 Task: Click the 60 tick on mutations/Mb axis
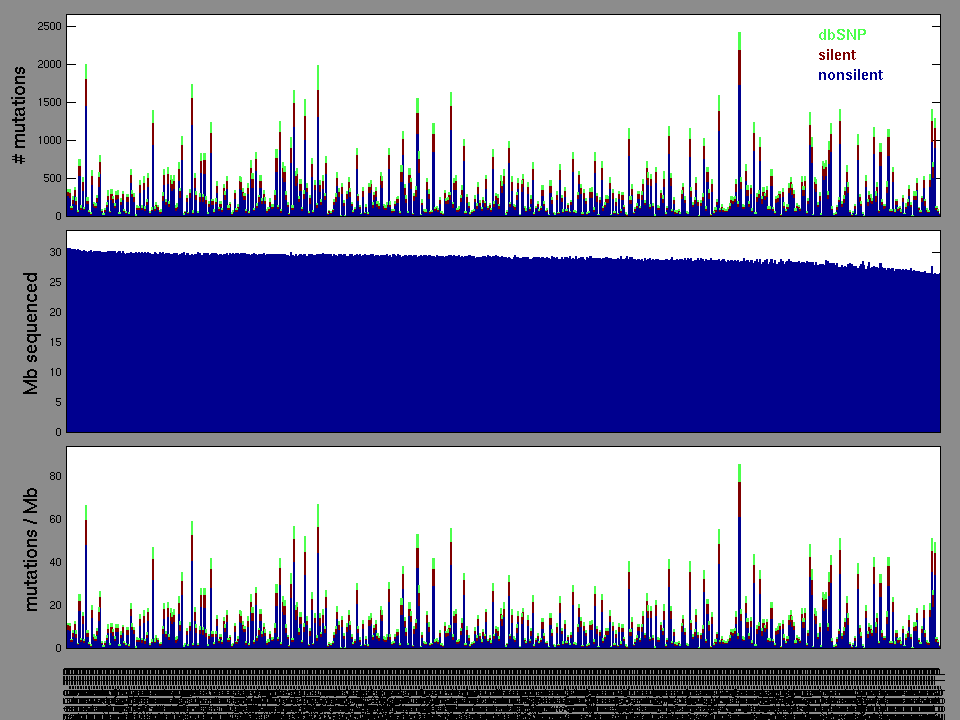(x=54, y=520)
